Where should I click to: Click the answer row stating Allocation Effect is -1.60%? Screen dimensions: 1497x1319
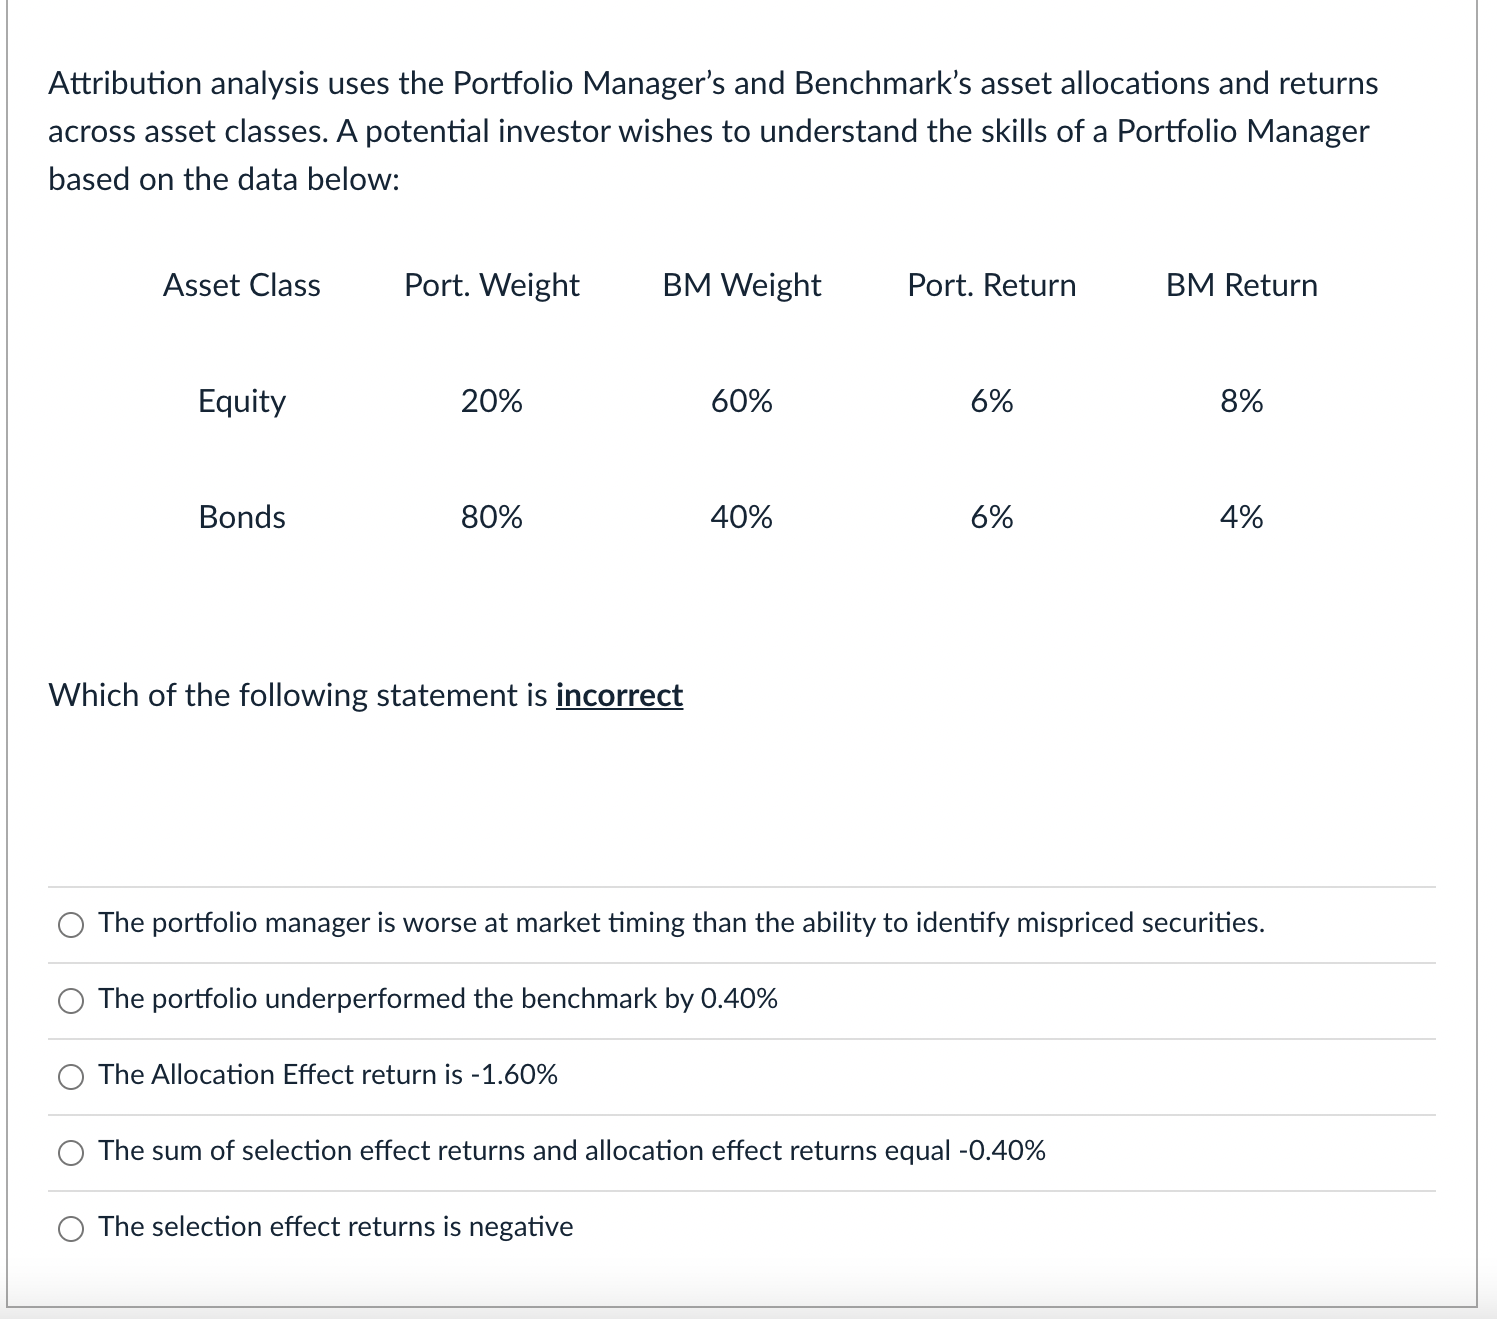click(x=327, y=1075)
